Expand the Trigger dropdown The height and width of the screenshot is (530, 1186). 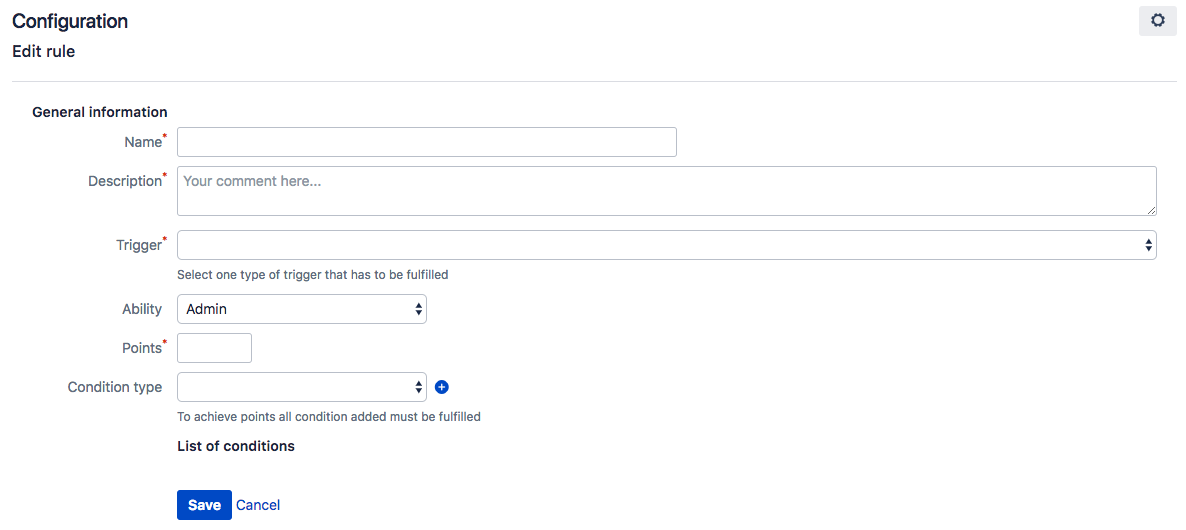[666, 245]
